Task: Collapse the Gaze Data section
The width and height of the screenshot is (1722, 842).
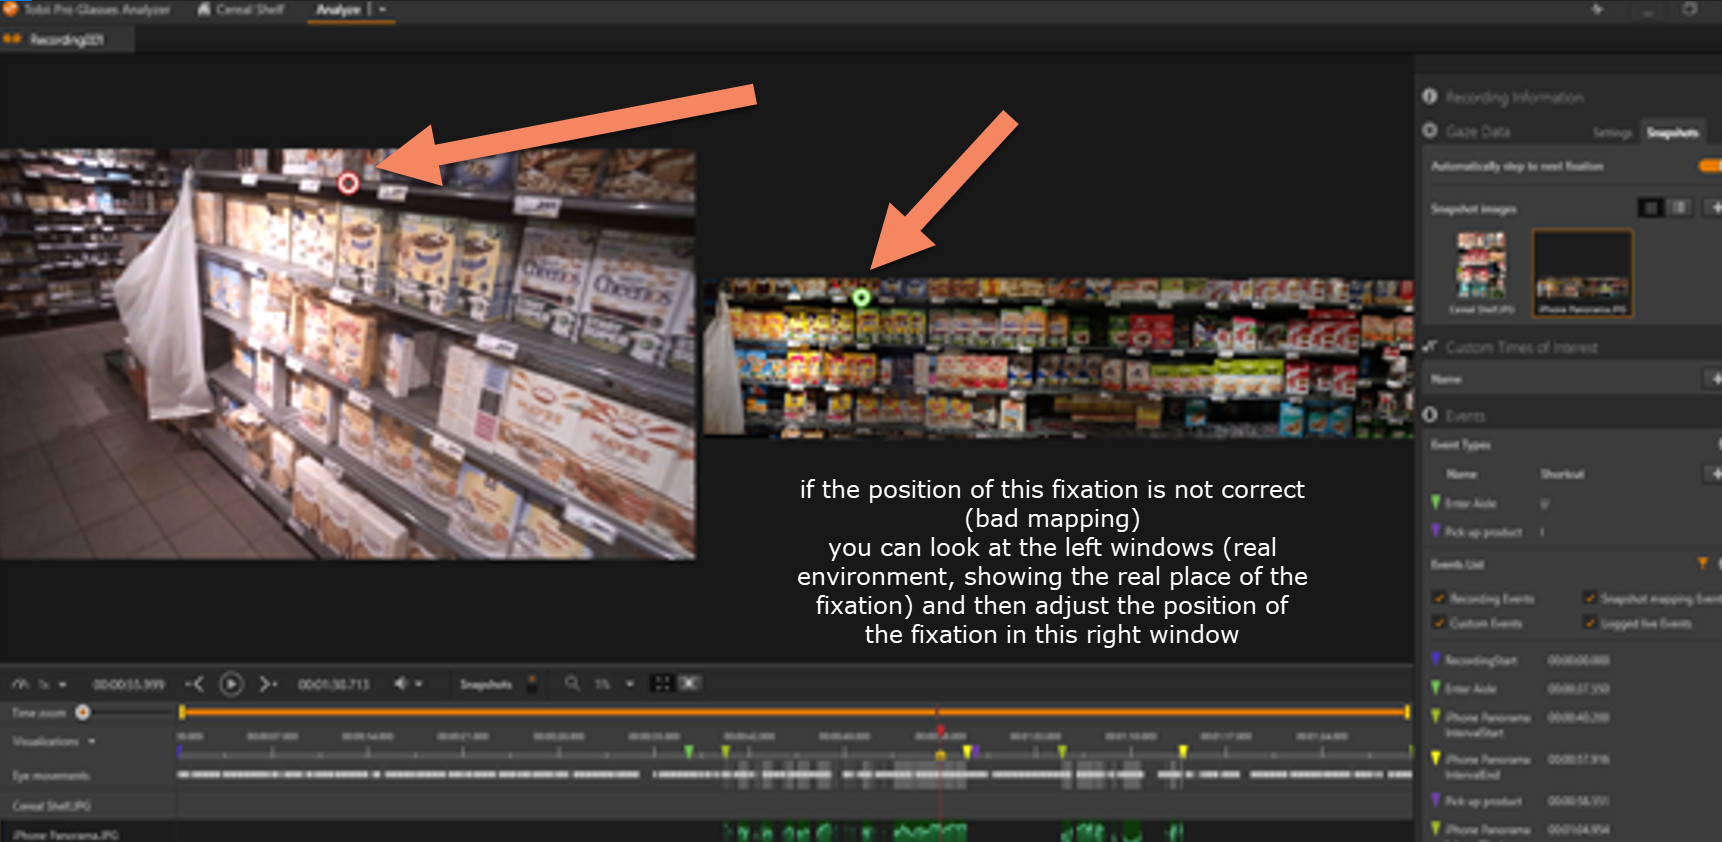Action: click(x=1466, y=131)
